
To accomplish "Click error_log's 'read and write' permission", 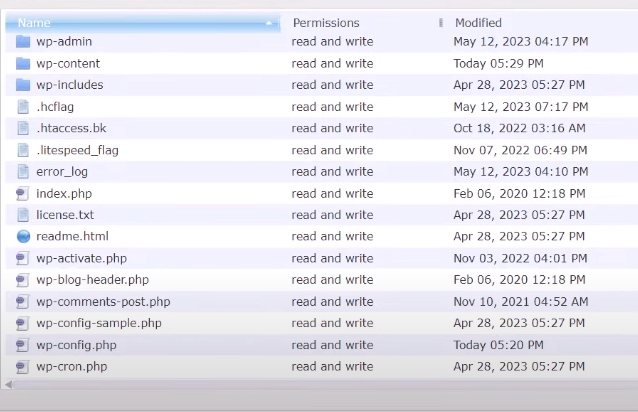I will coord(332,172).
